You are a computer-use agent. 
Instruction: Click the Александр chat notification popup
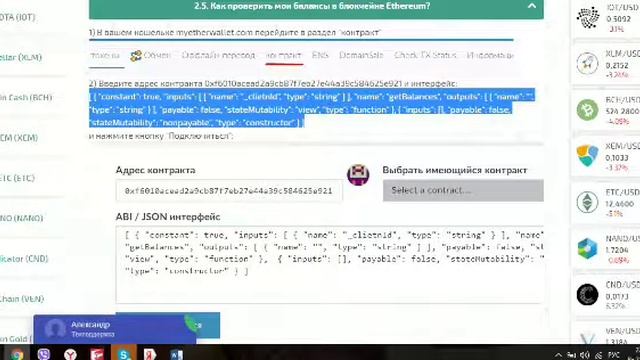click(x=115, y=329)
